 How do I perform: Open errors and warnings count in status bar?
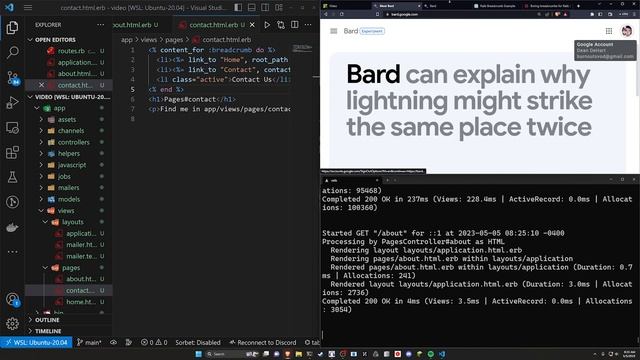point(154,342)
